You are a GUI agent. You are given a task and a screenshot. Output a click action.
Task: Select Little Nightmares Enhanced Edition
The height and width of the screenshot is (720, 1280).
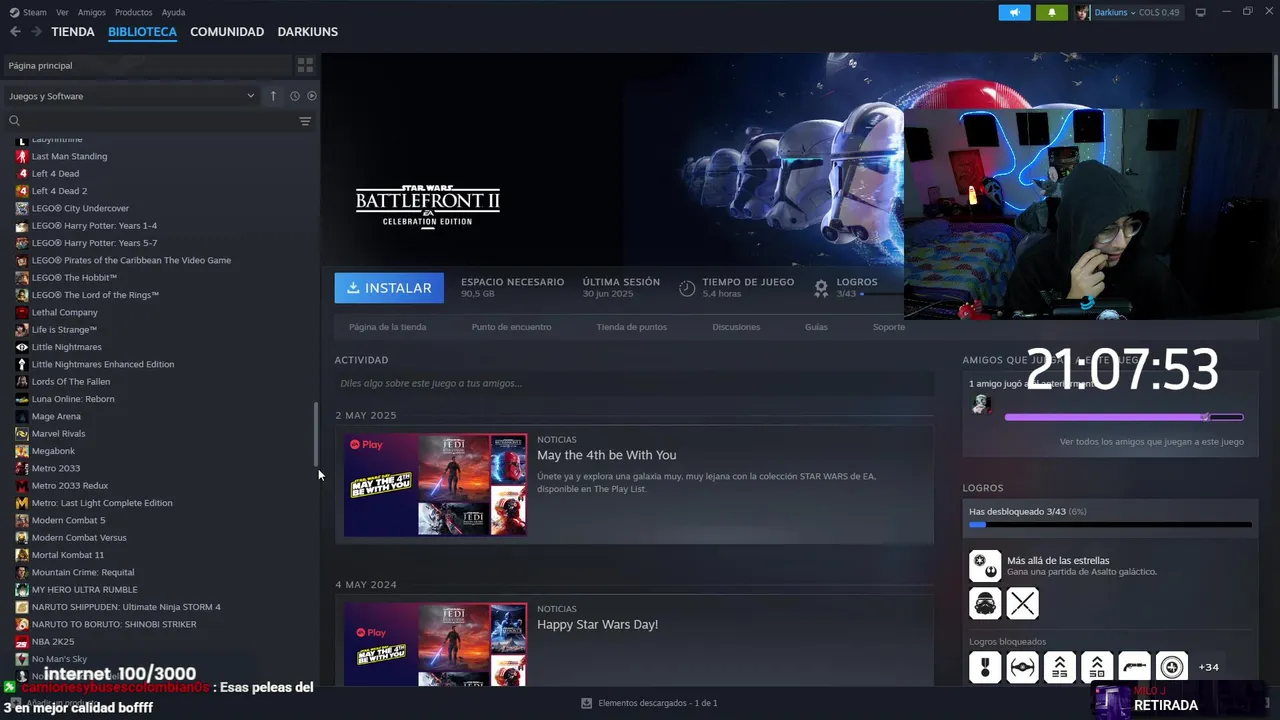pyautogui.click(x=103, y=364)
